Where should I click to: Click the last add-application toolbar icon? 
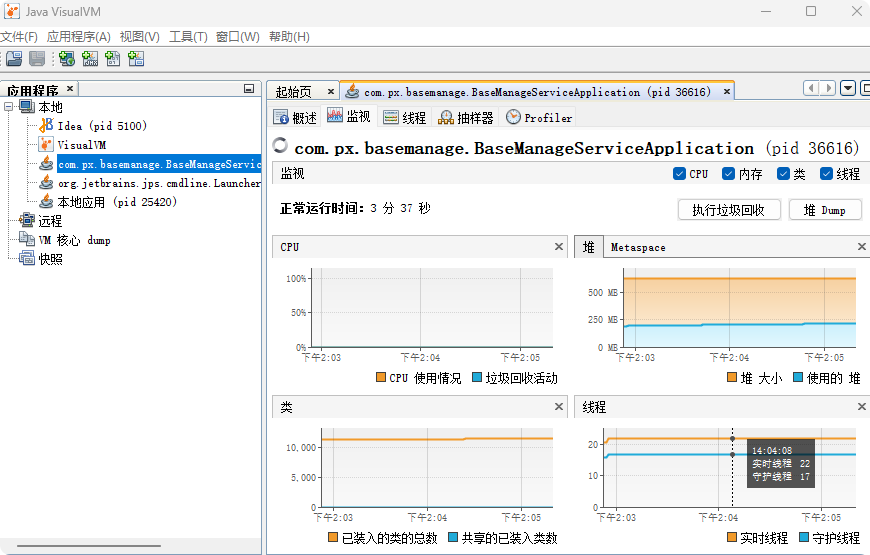point(136,59)
